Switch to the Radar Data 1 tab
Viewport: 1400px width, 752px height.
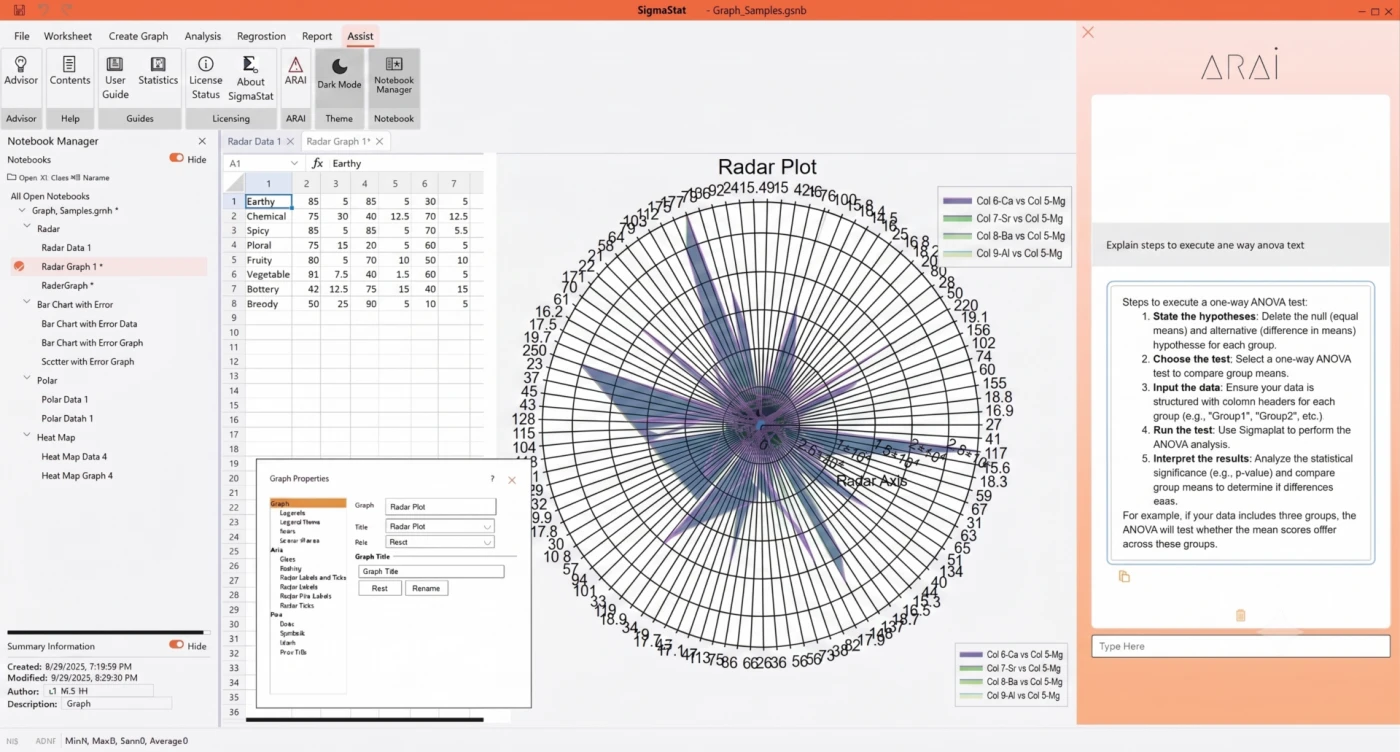254,141
